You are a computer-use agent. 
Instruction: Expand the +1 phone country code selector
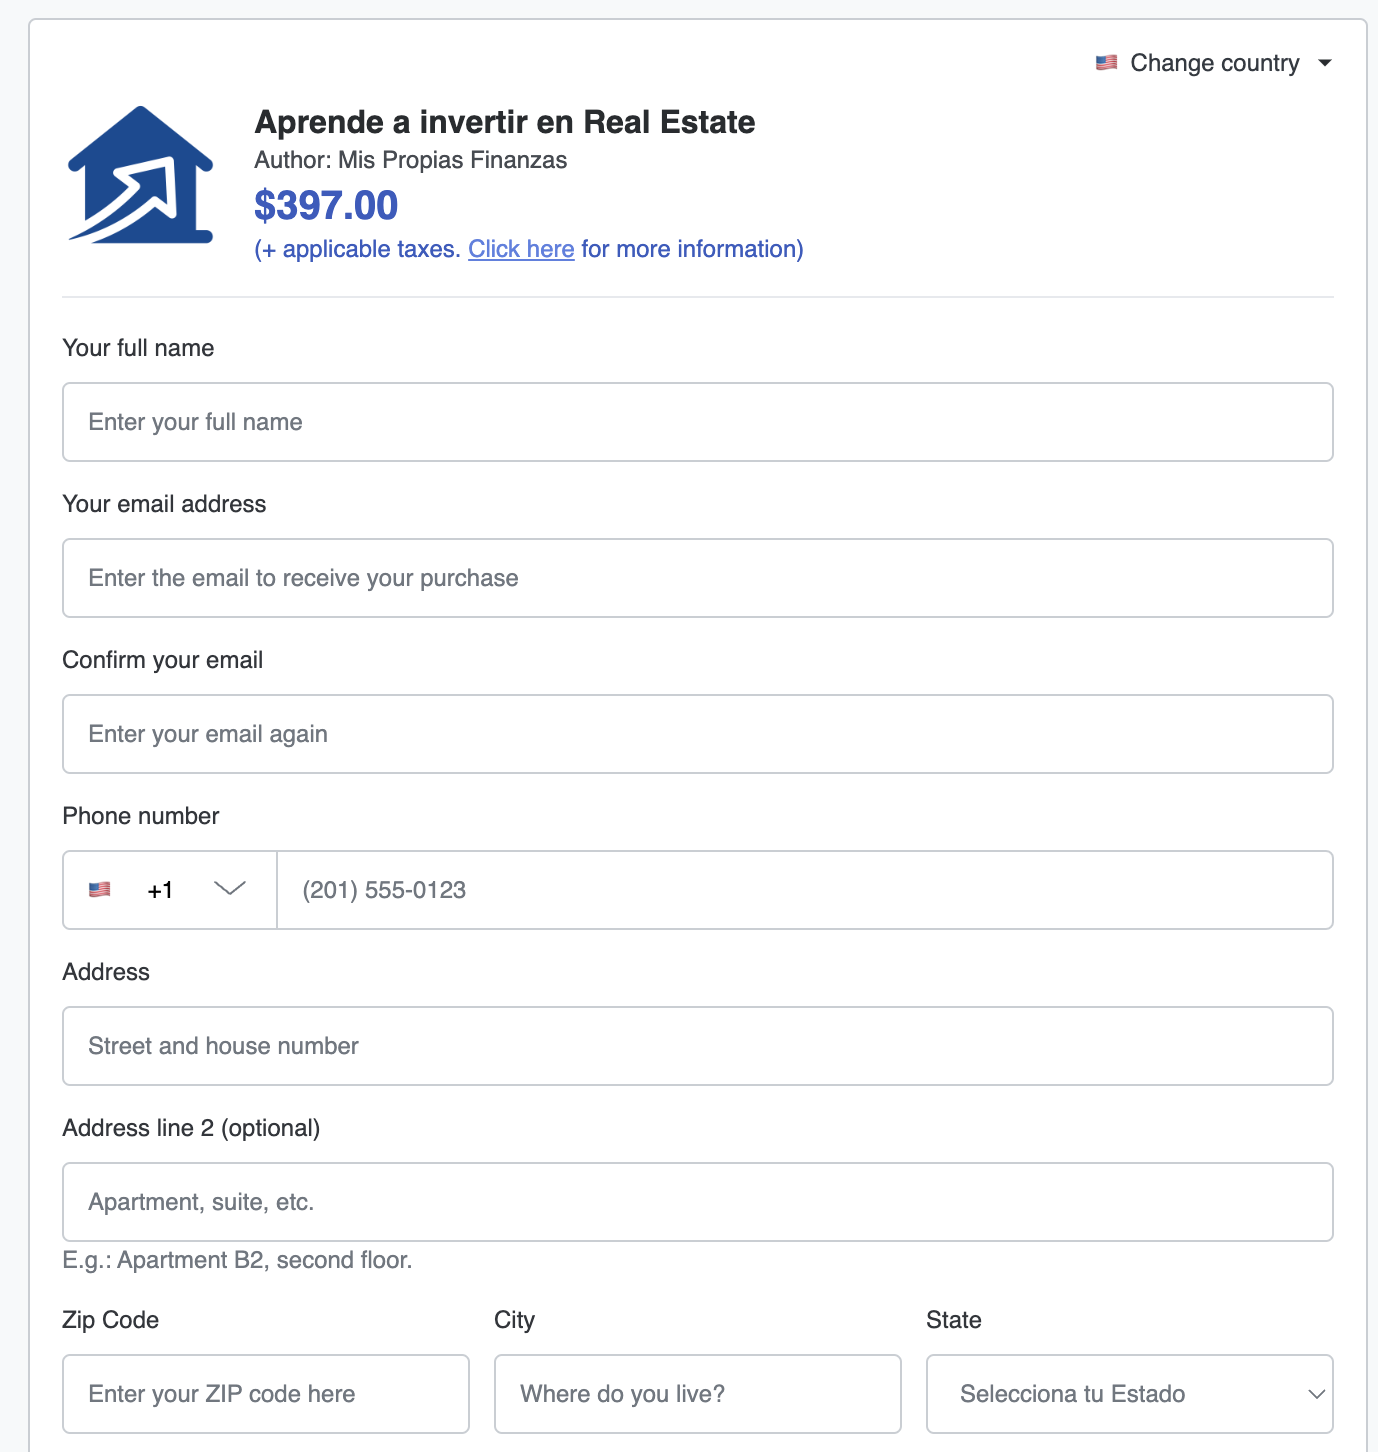click(x=170, y=890)
